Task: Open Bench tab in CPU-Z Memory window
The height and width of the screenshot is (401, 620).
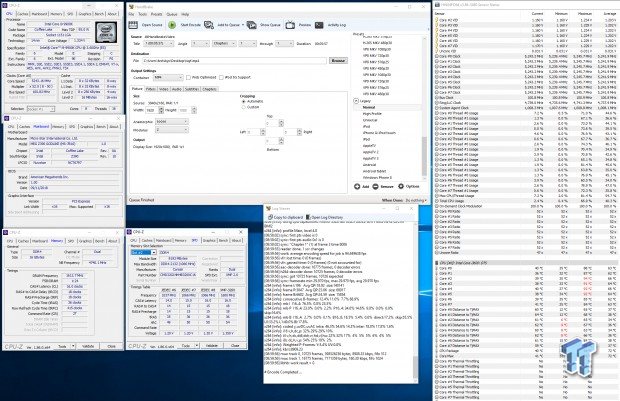Action: tap(100, 241)
